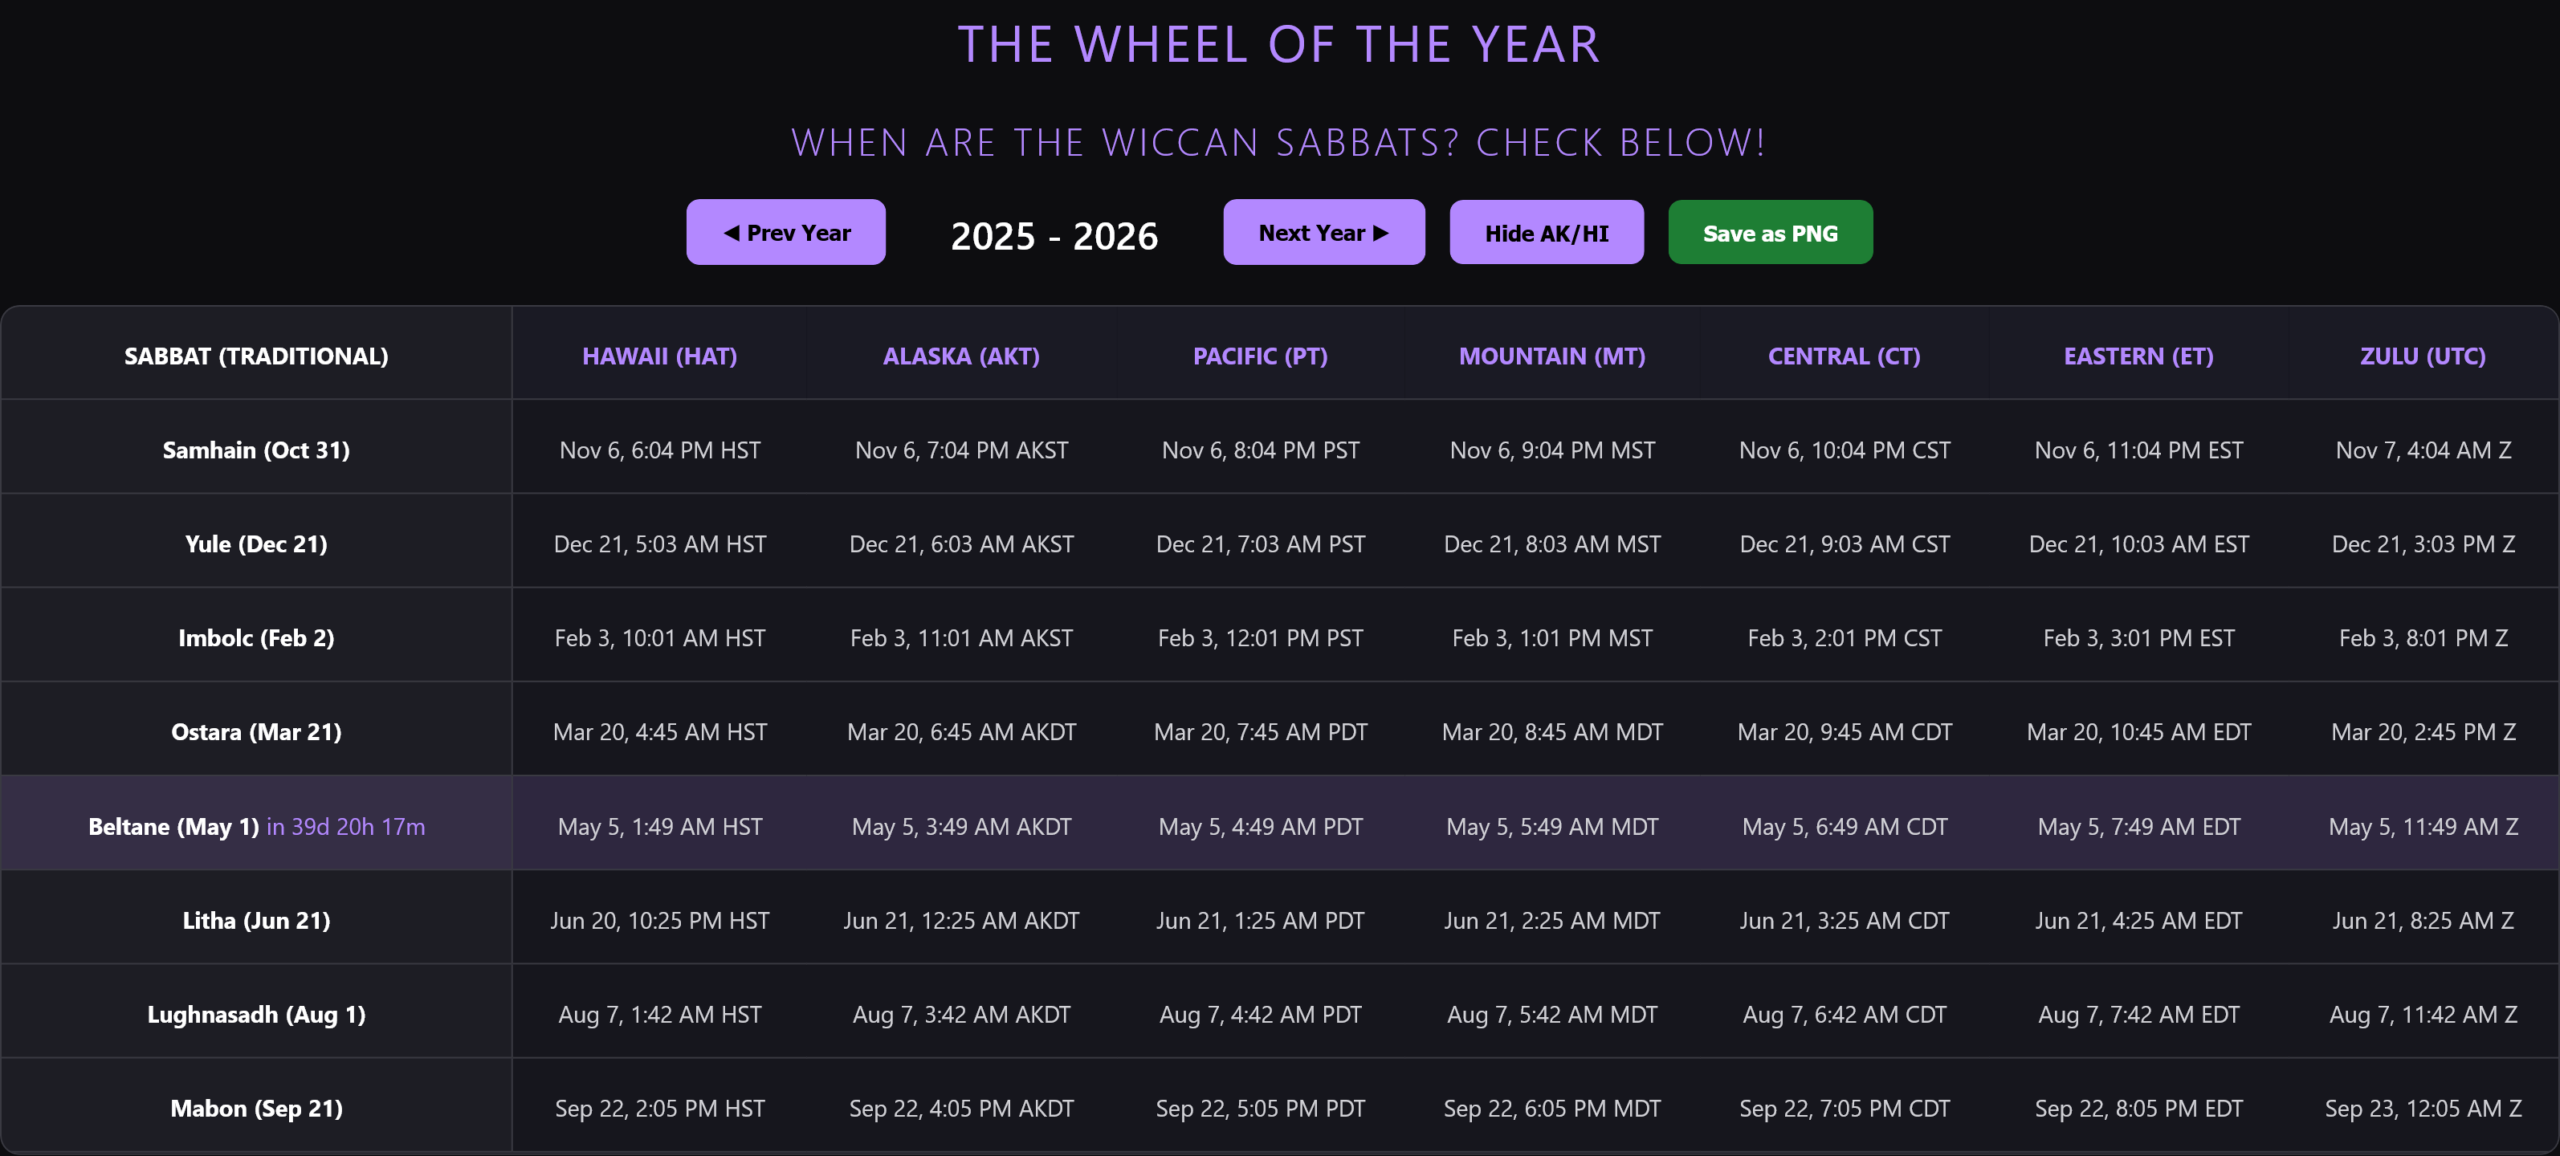
Task: Advance to the next year
Action: click(x=1323, y=232)
